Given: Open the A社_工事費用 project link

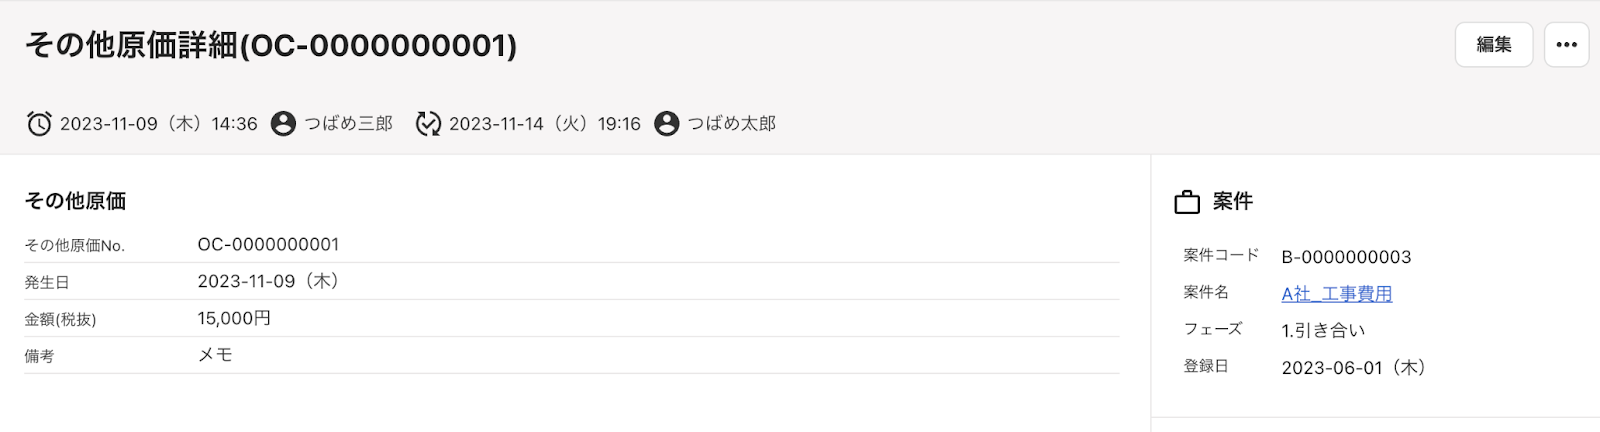Looking at the screenshot, I should [1337, 293].
